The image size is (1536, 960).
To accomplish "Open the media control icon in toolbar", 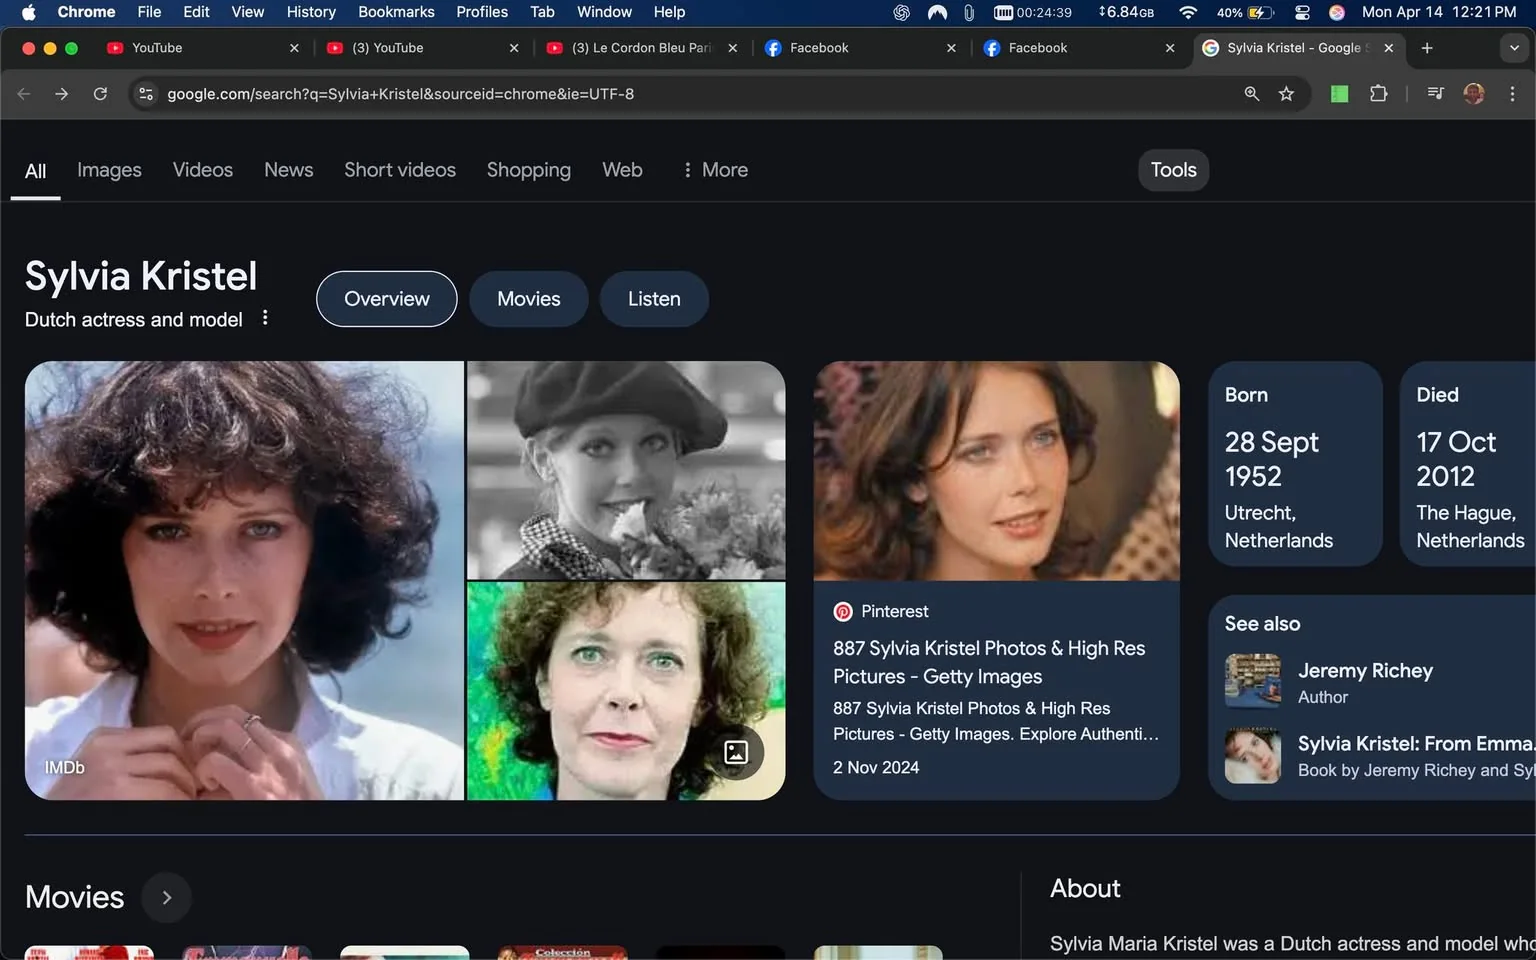I will point(1435,94).
